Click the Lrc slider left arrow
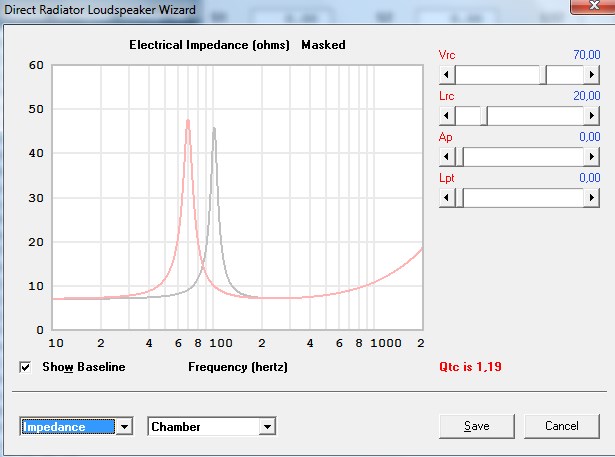The height and width of the screenshot is (457, 615). [x=447, y=115]
